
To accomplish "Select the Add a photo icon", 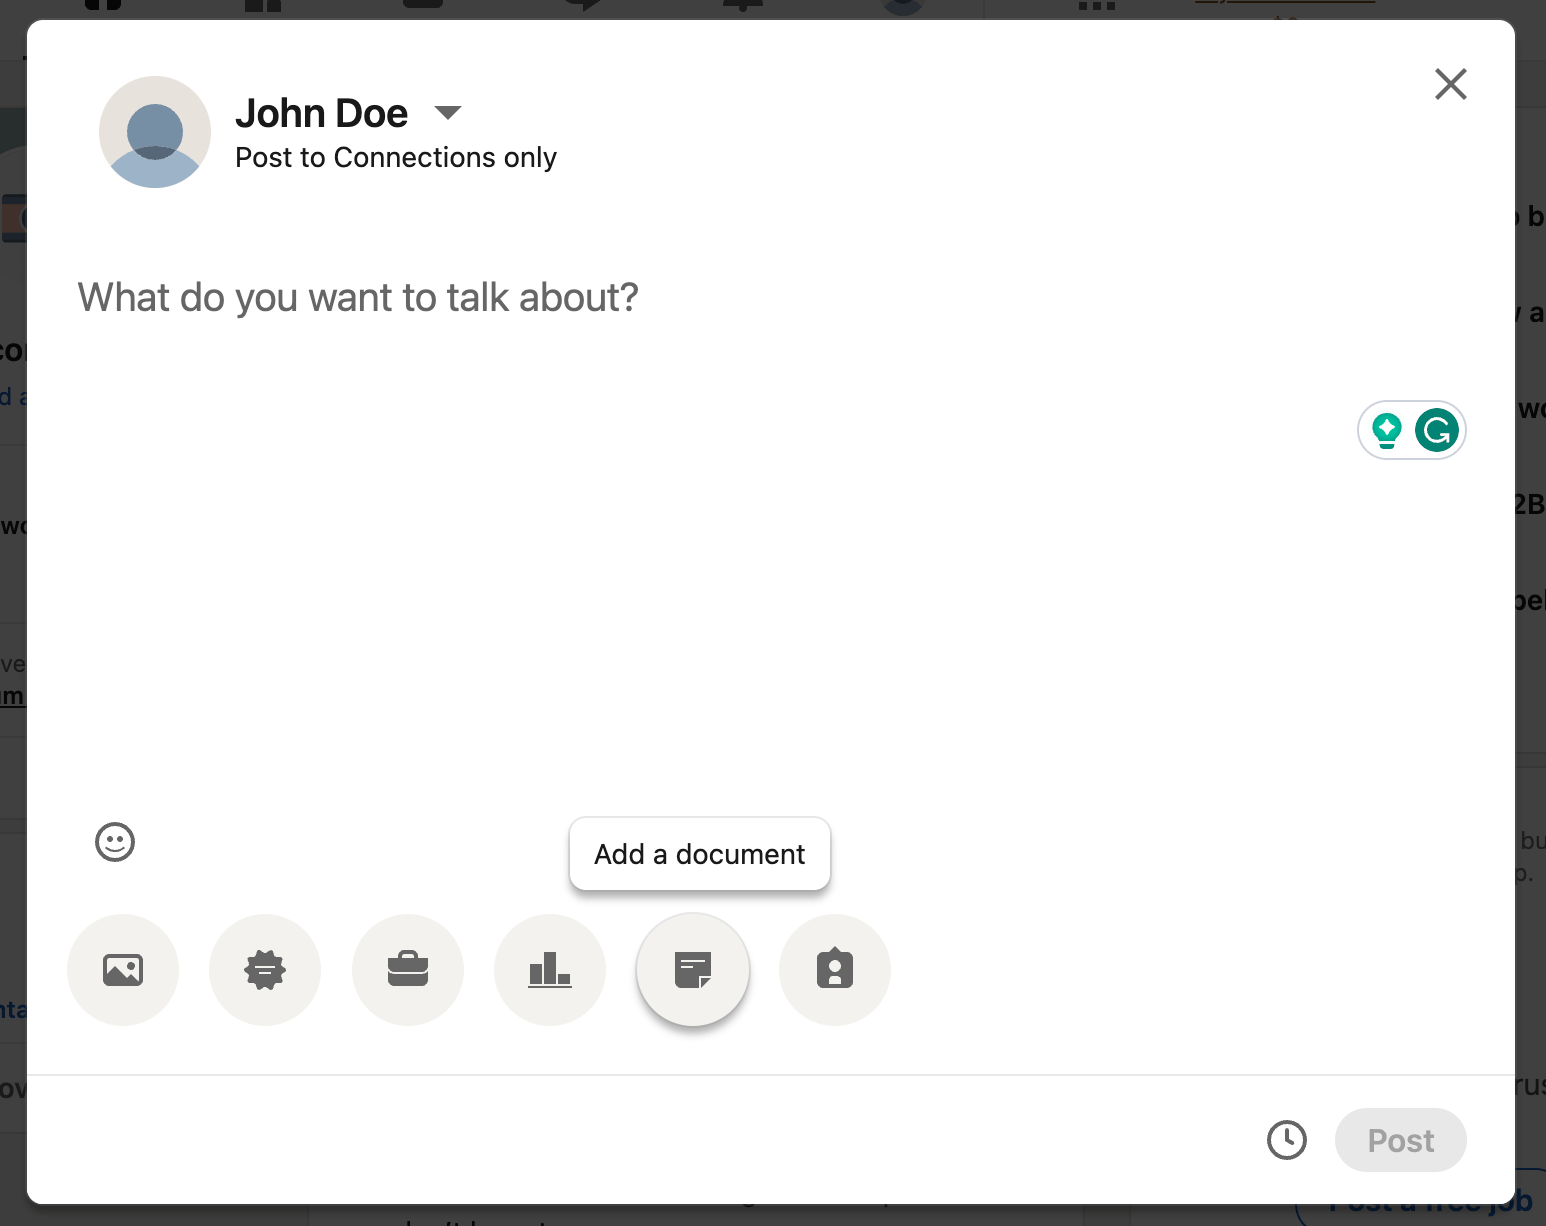I will pos(123,969).
